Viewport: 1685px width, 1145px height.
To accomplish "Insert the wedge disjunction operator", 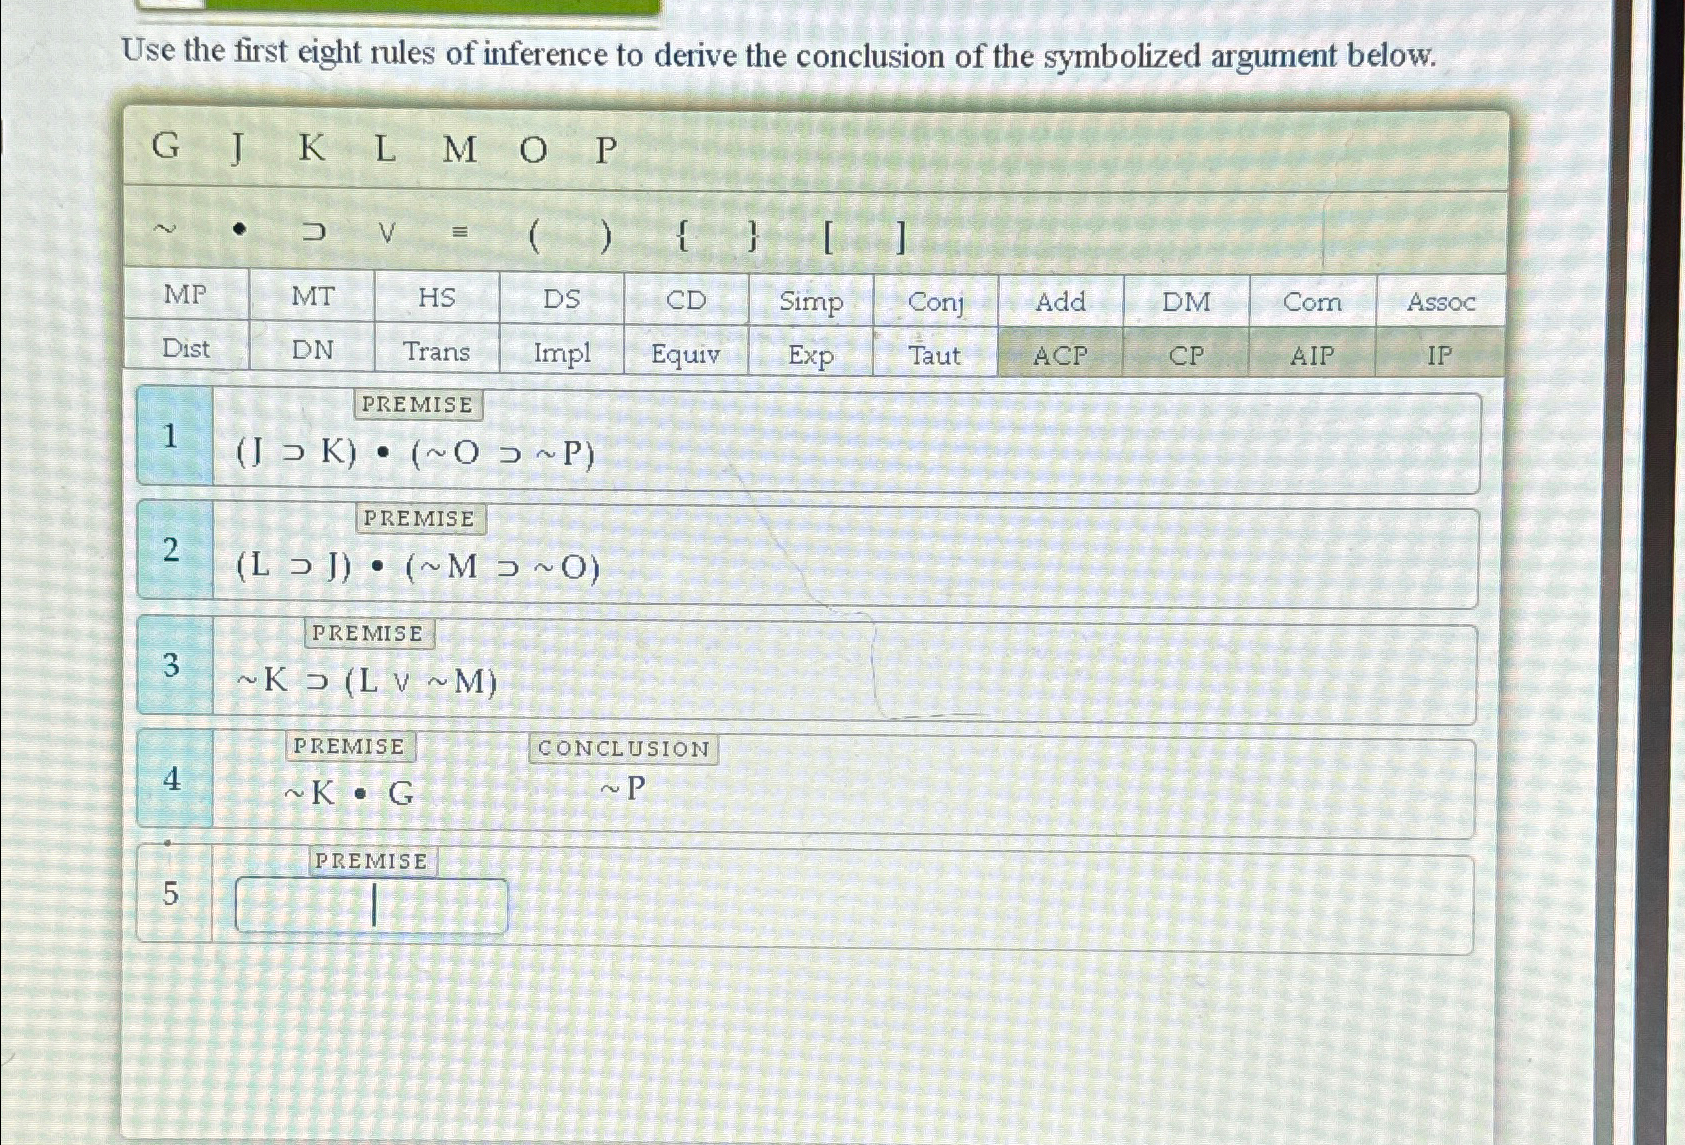I will point(387,232).
